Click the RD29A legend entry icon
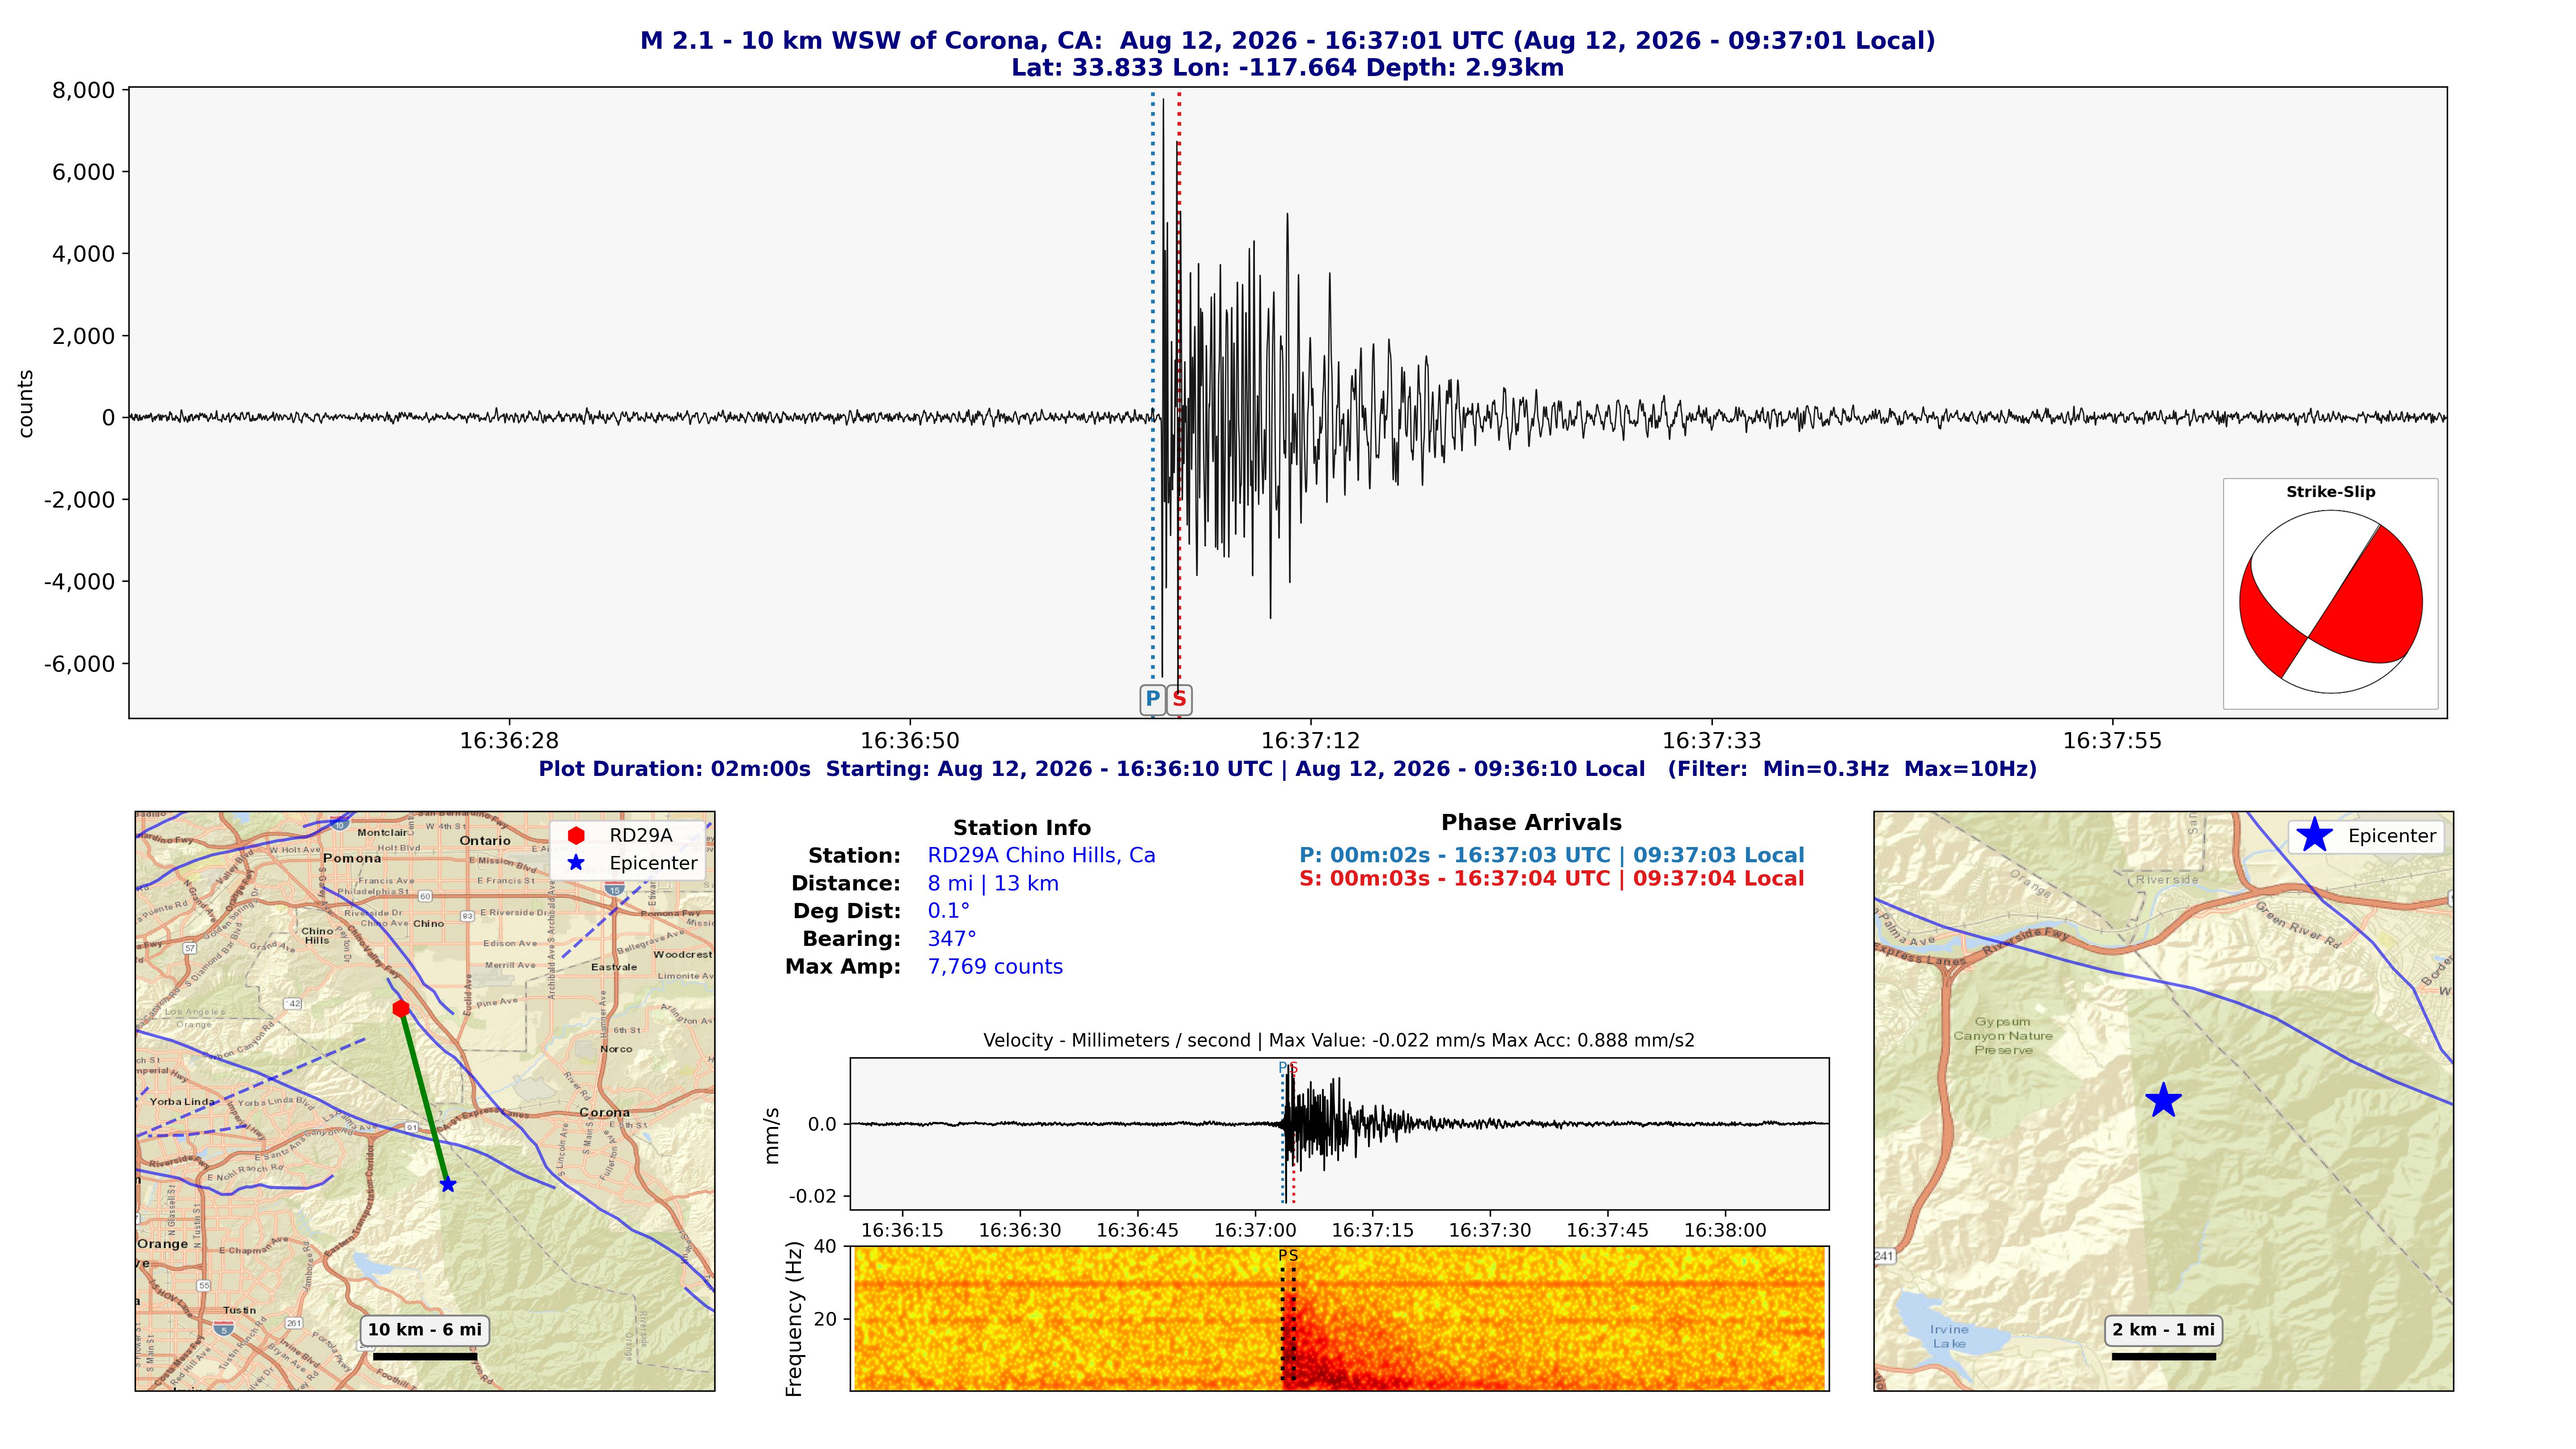 click(x=576, y=835)
